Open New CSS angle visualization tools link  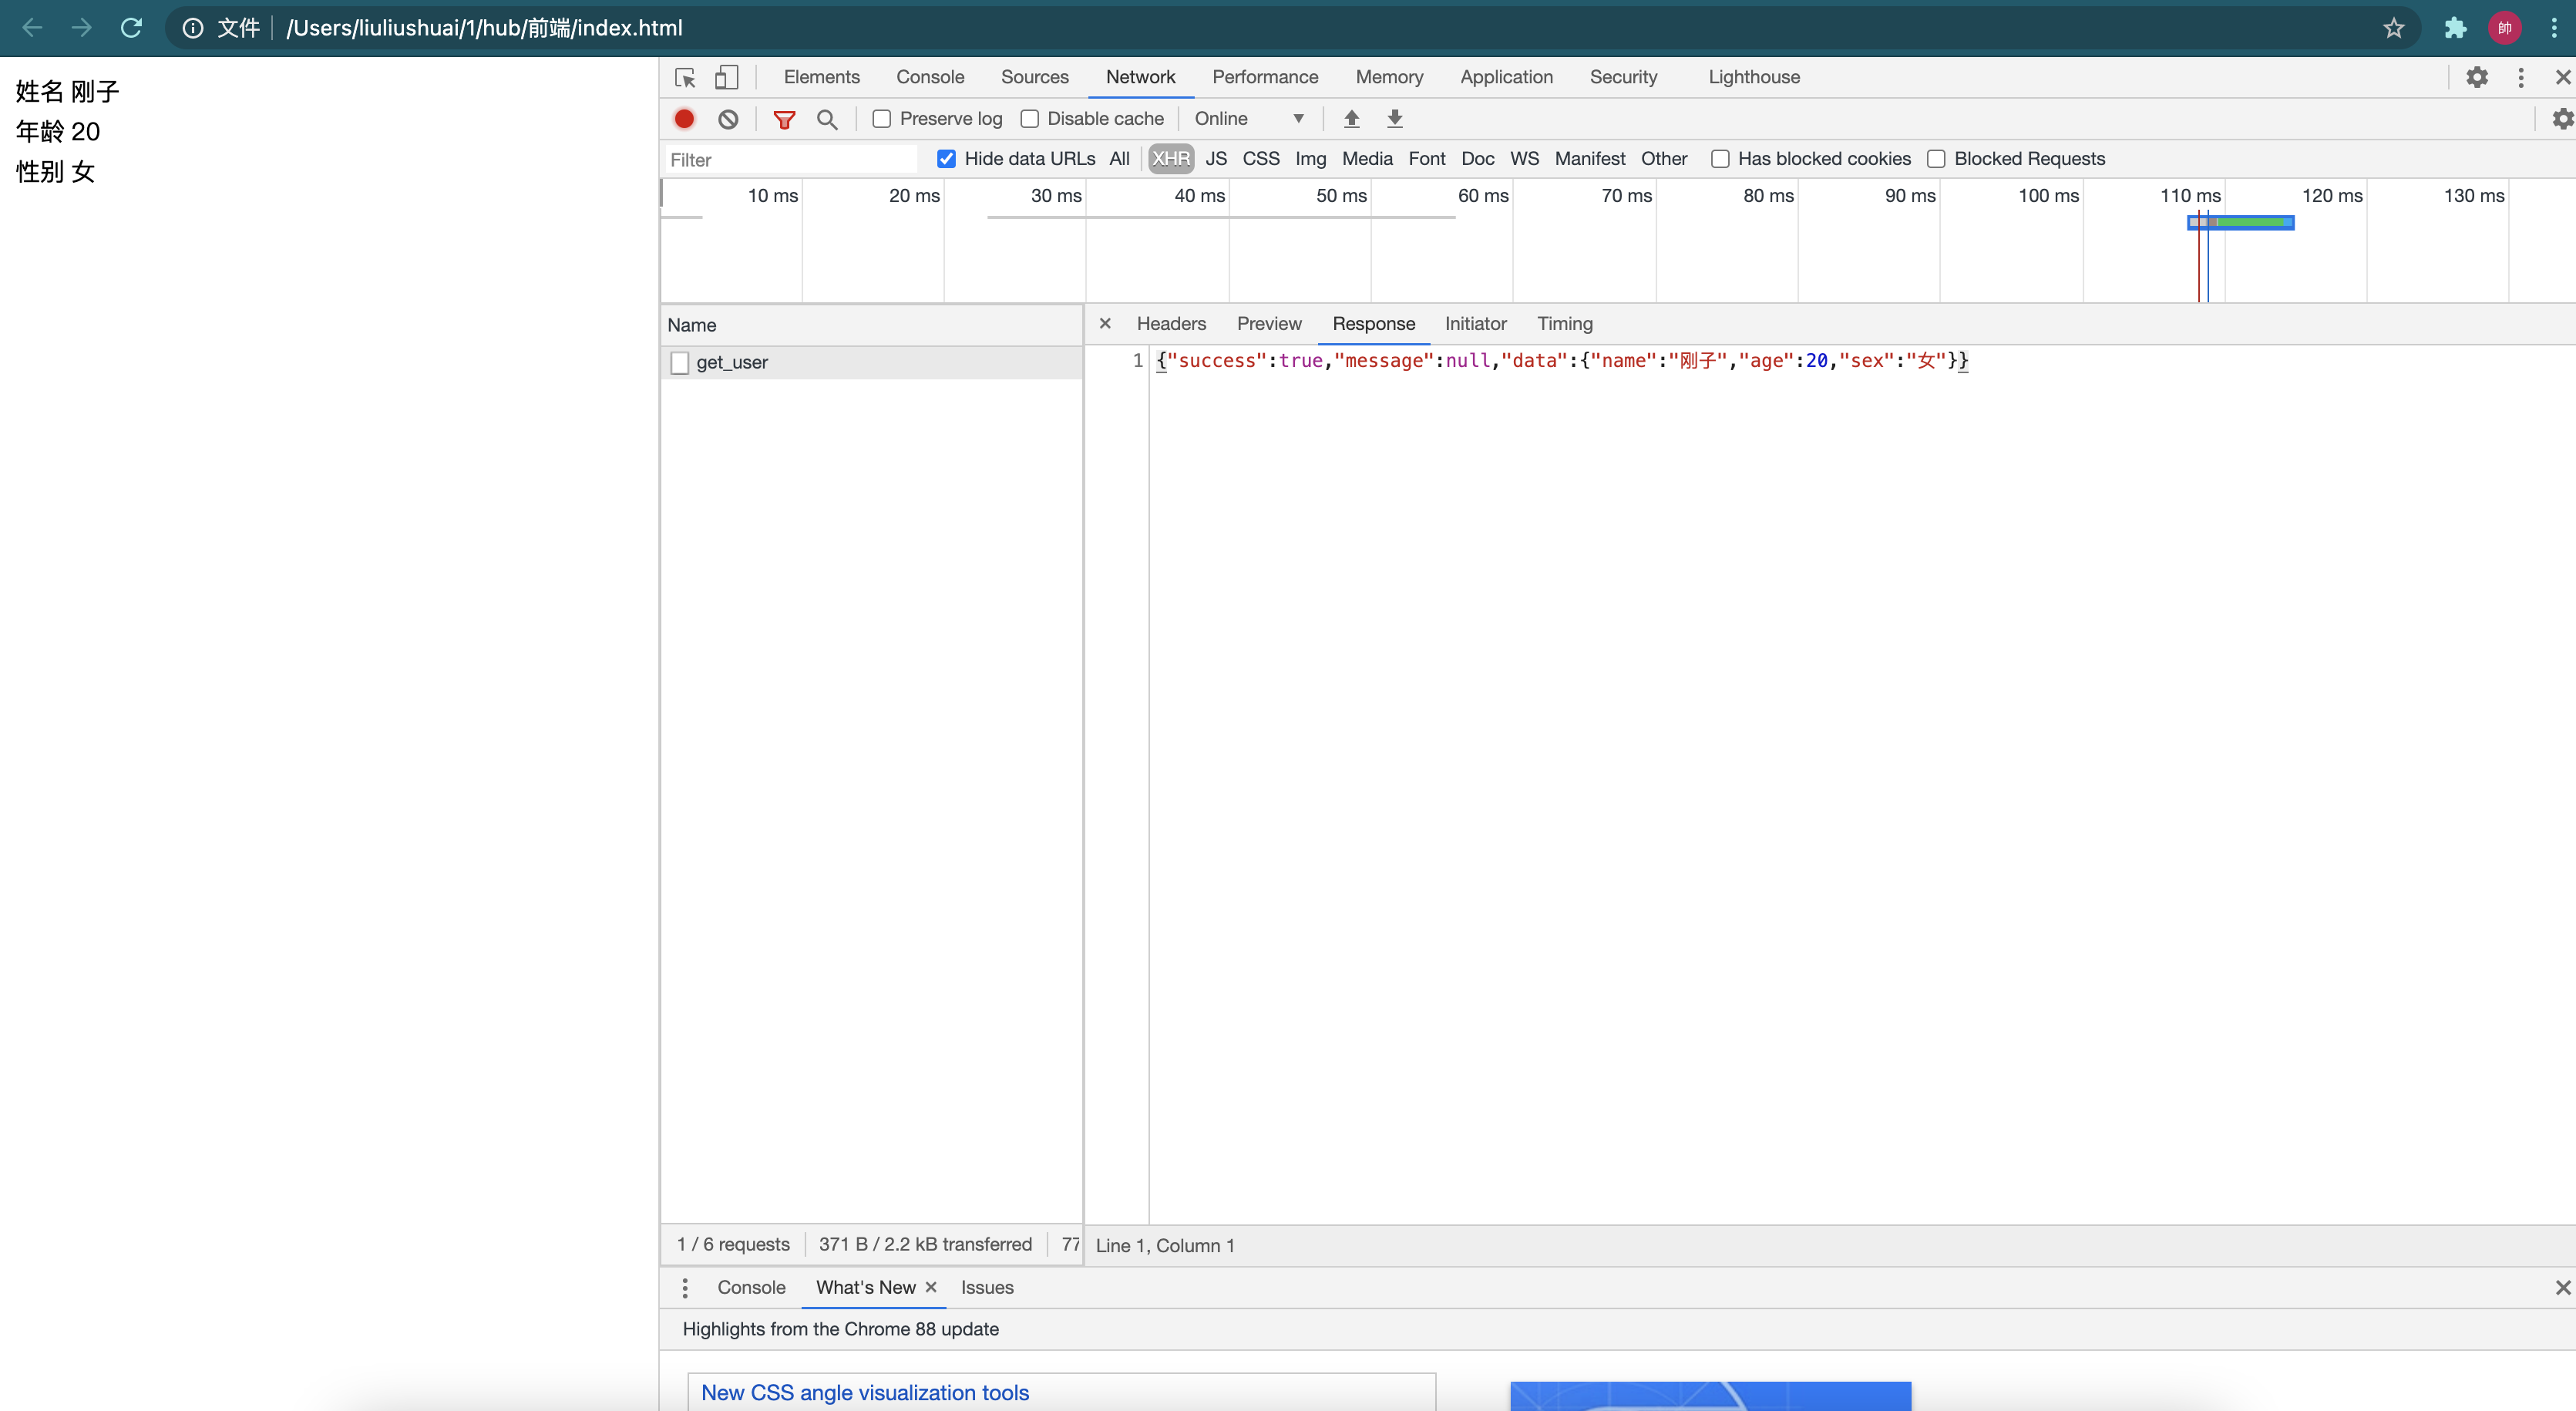coord(865,1392)
